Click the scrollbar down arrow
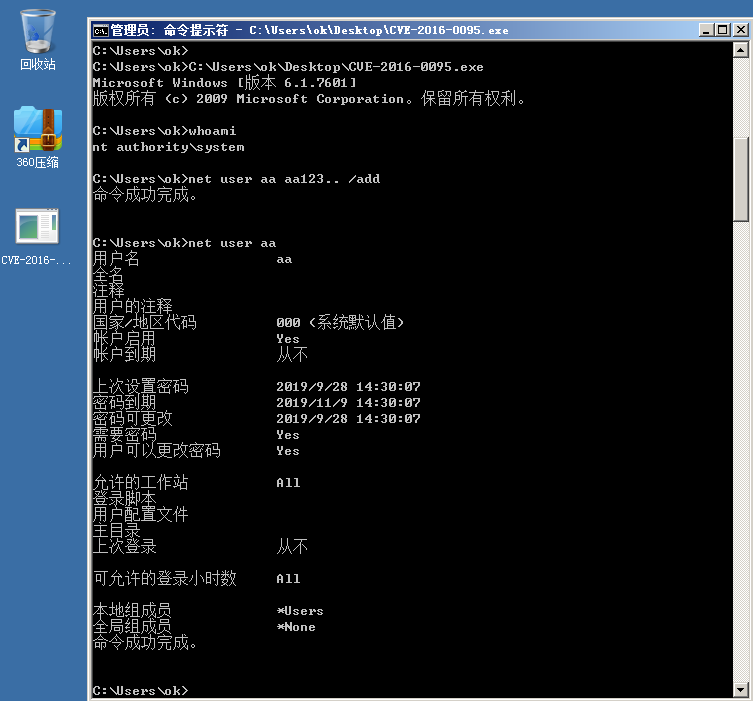This screenshot has height=701, width=753. (741, 690)
